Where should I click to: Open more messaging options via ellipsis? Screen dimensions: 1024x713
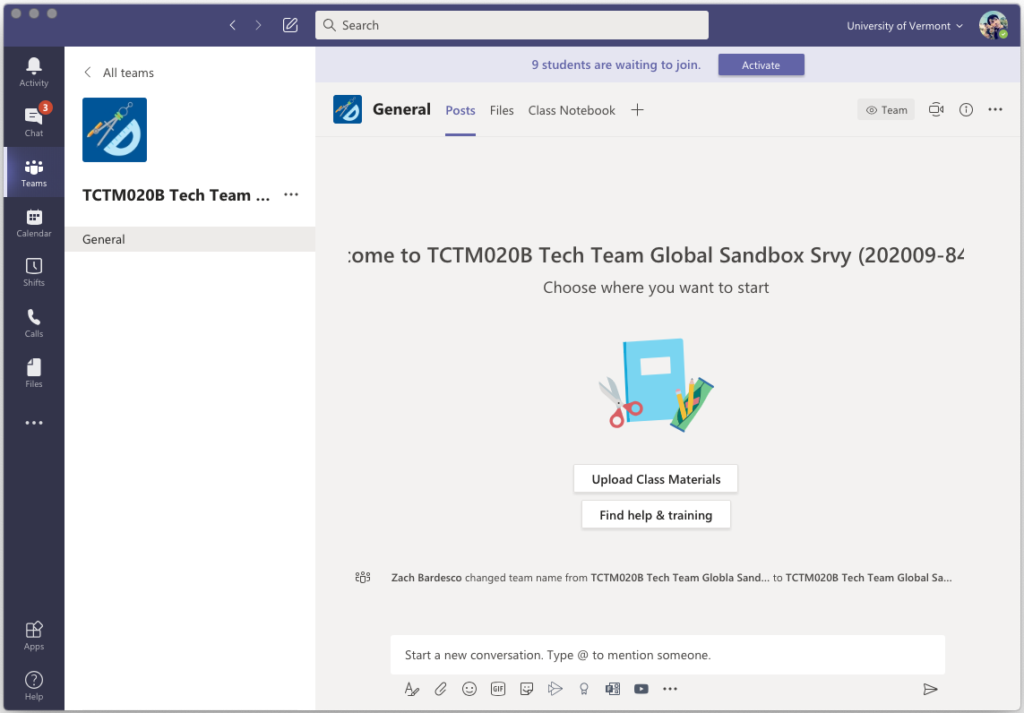[670, 688]
